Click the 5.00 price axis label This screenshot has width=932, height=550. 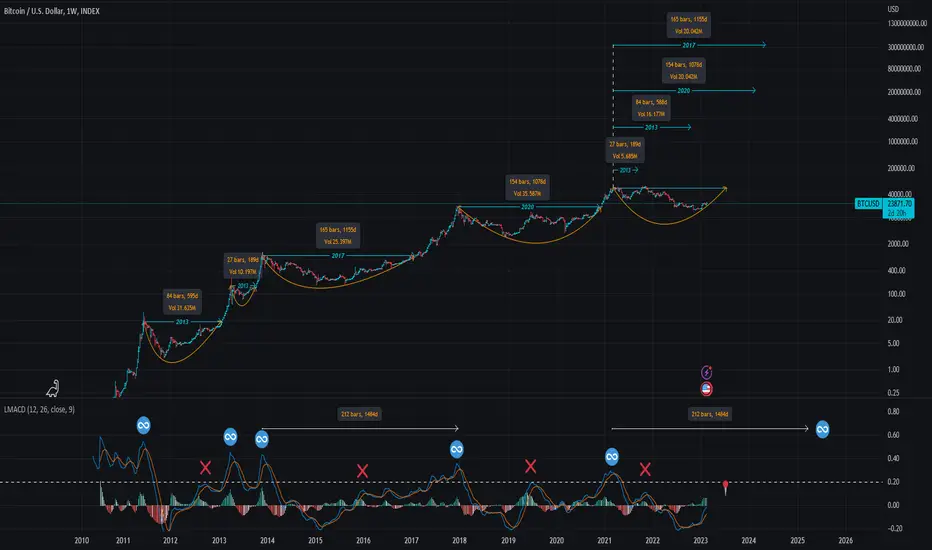tap(893, 343)
